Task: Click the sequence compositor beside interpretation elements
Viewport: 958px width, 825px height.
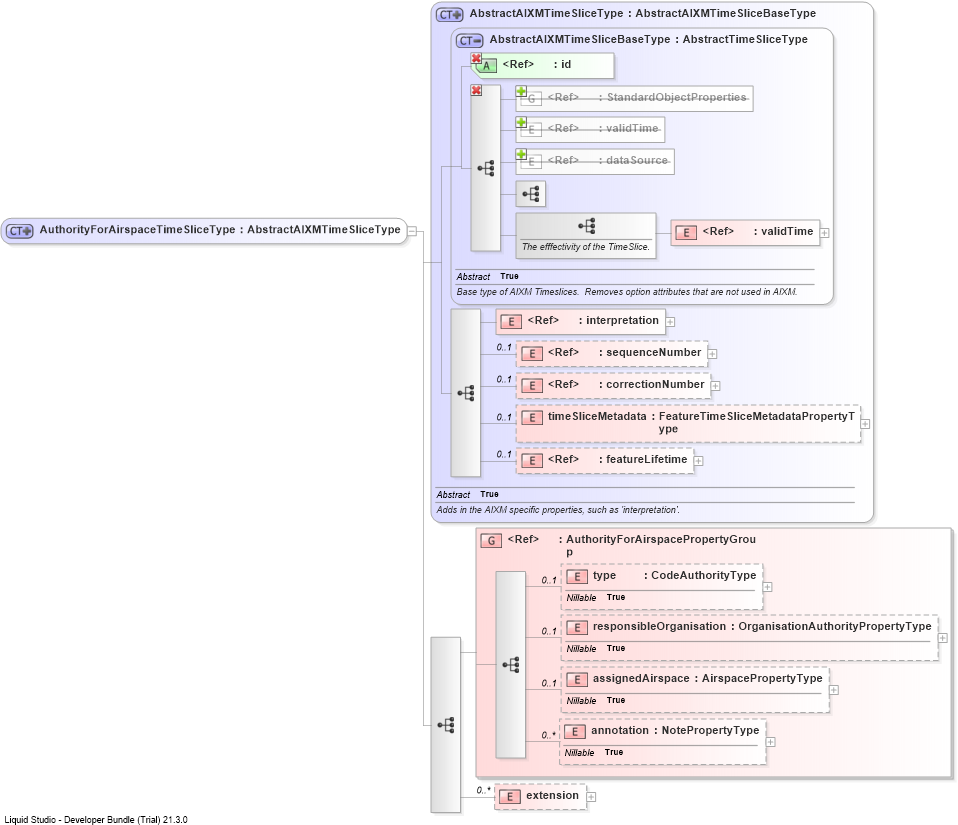Action: click(x=466, y=393)
